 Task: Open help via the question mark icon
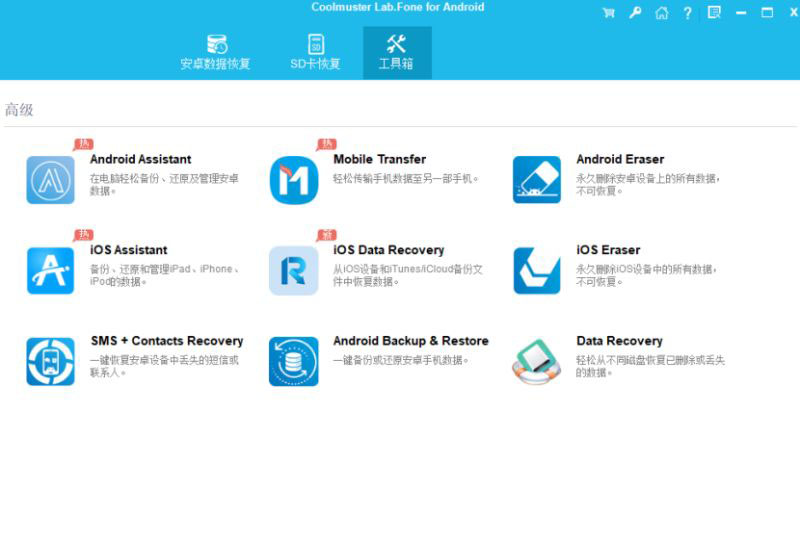pos(688,13)
